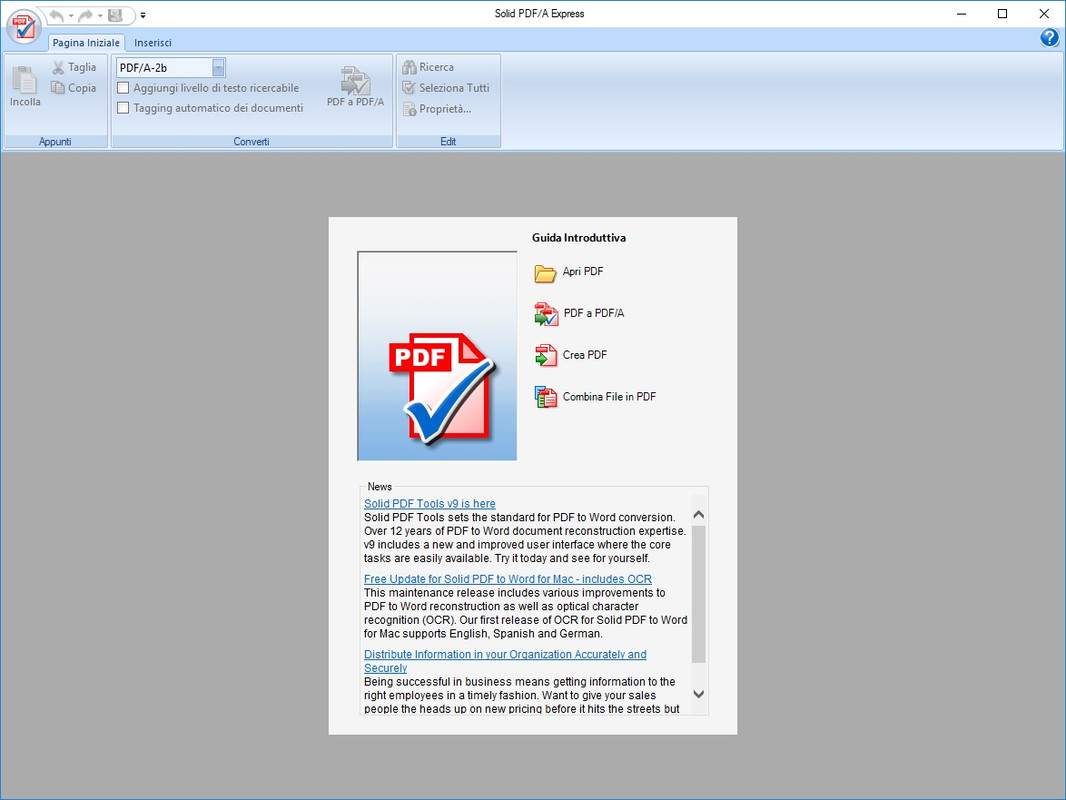Click the Combina File in PDF icon
This screenshot has width=1066, height=800.
click(545, 397)
